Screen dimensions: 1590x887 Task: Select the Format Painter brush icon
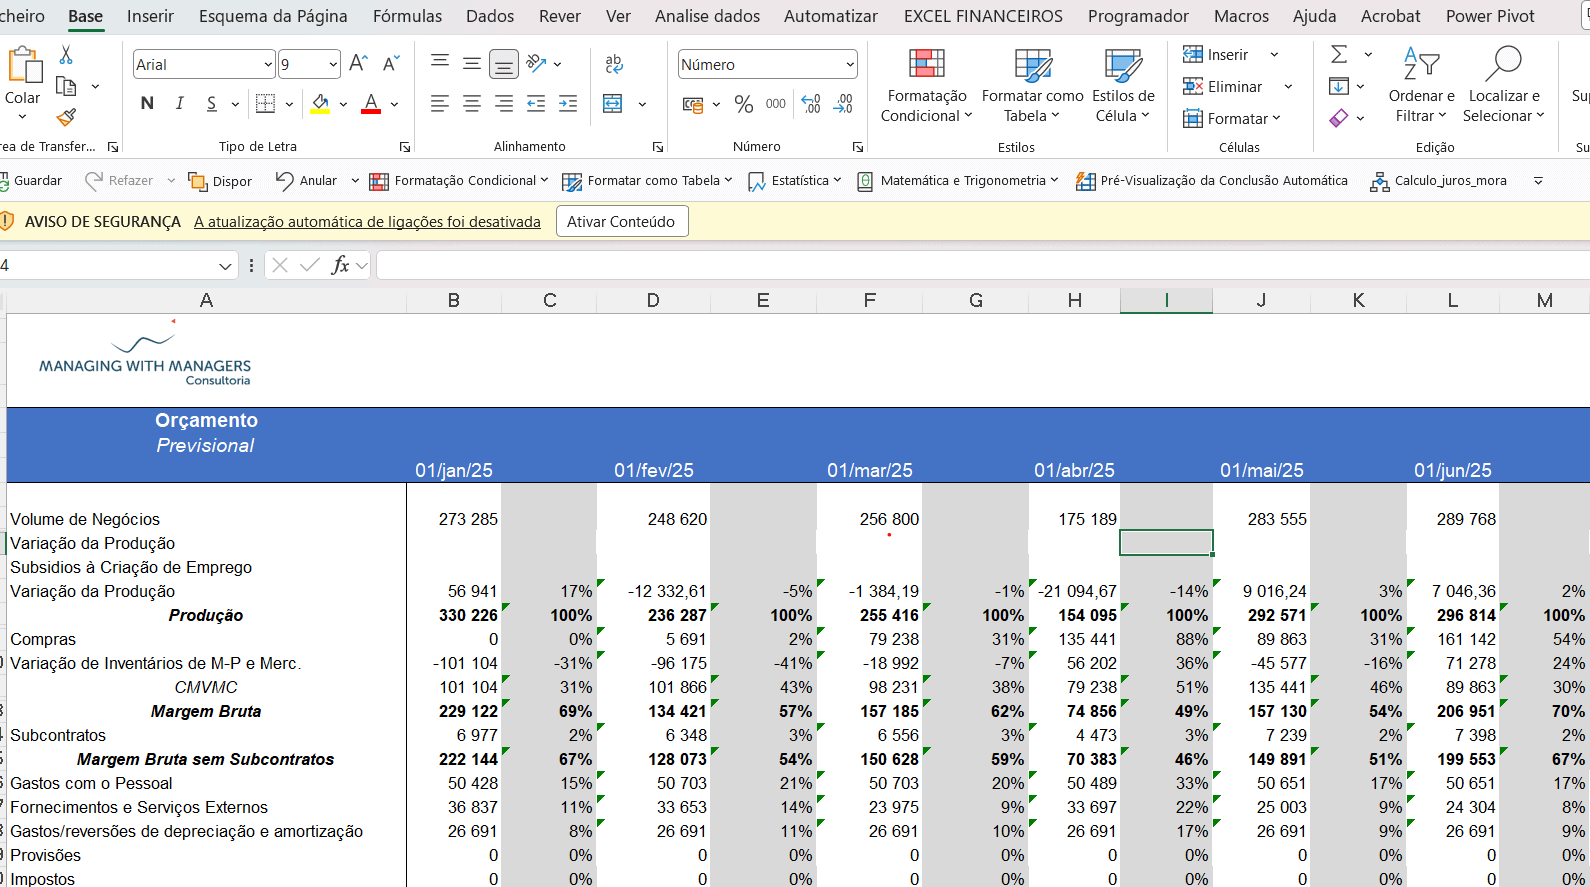[x=66, y=117]
